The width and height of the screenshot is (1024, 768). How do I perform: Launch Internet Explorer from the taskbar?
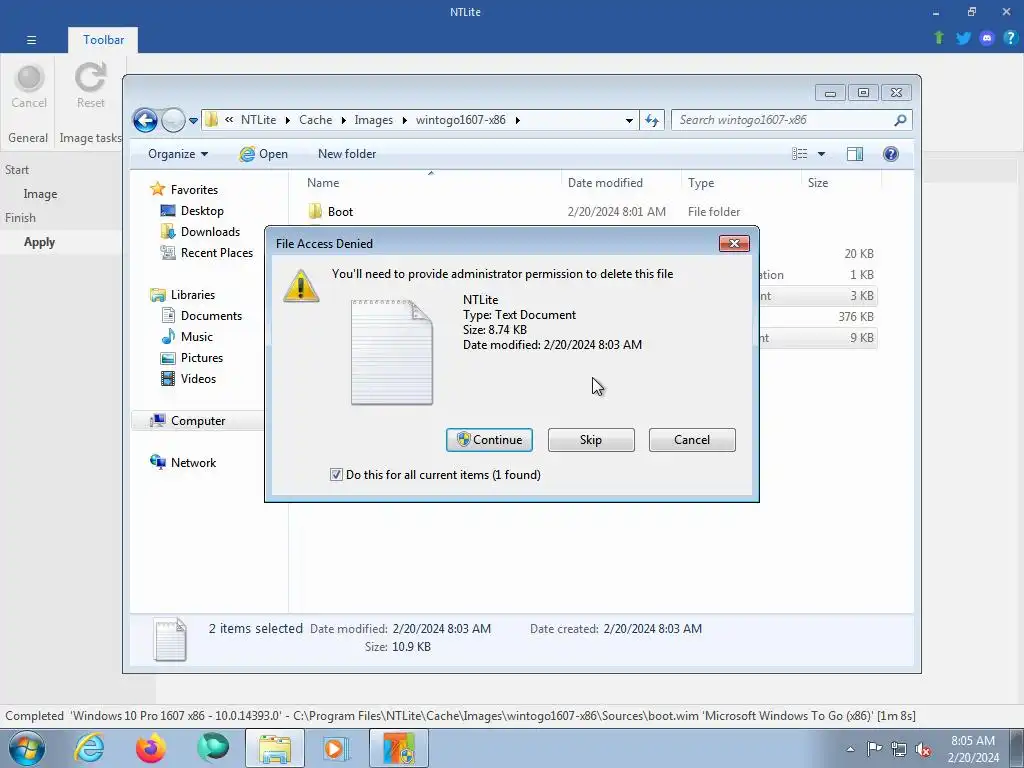88,748
